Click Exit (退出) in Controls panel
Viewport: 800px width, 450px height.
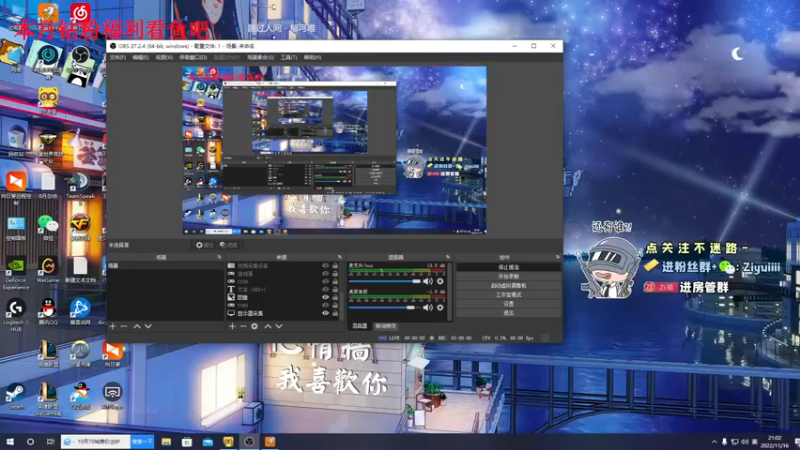click(x=508, y=313)
